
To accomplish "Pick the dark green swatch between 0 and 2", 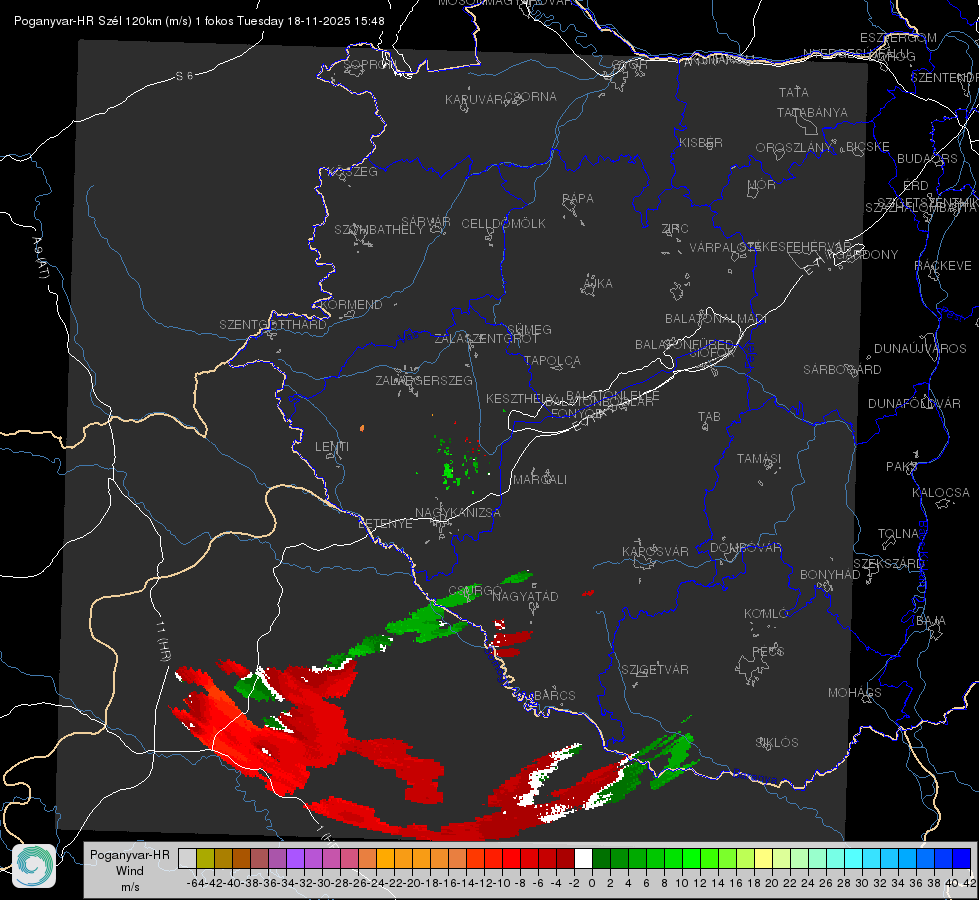I will pyautogui.click(x=601, y=858).
